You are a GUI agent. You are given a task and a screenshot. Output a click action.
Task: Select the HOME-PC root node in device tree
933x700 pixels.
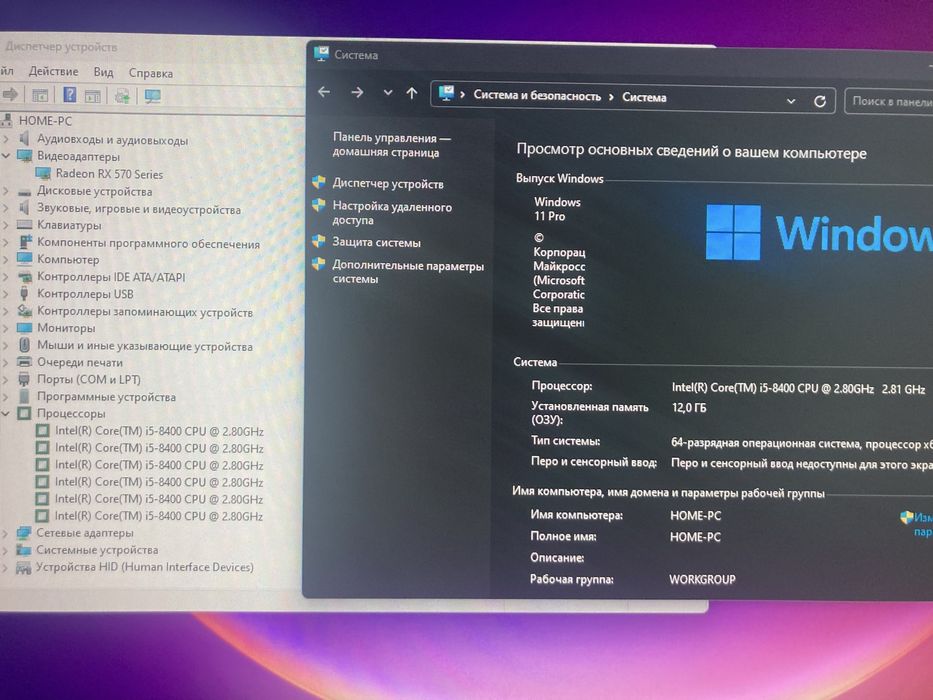pyautogui.click(x=45, y=121)
